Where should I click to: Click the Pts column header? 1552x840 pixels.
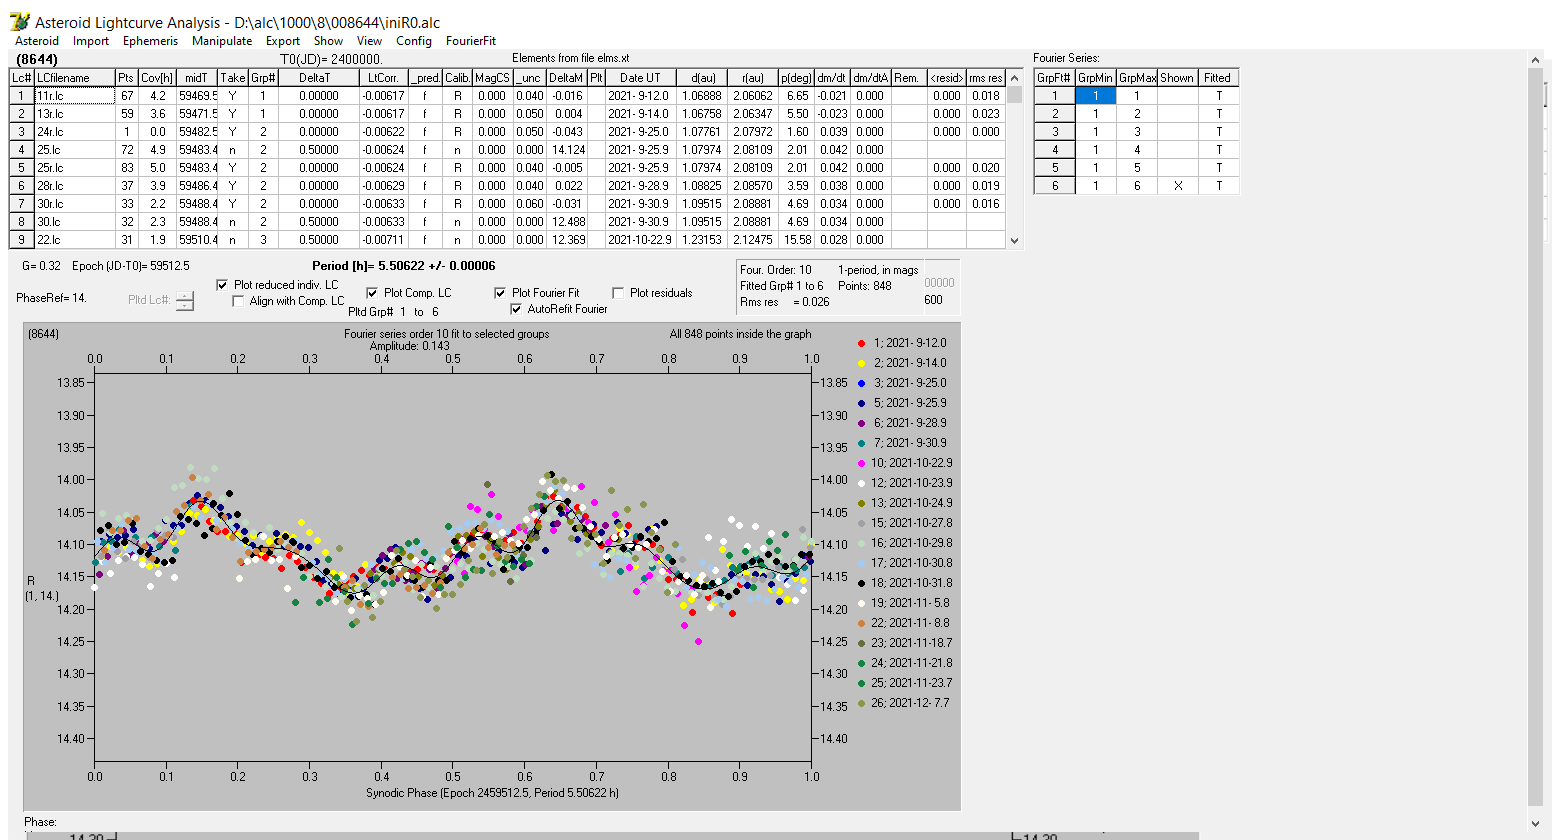click(126, 78)
